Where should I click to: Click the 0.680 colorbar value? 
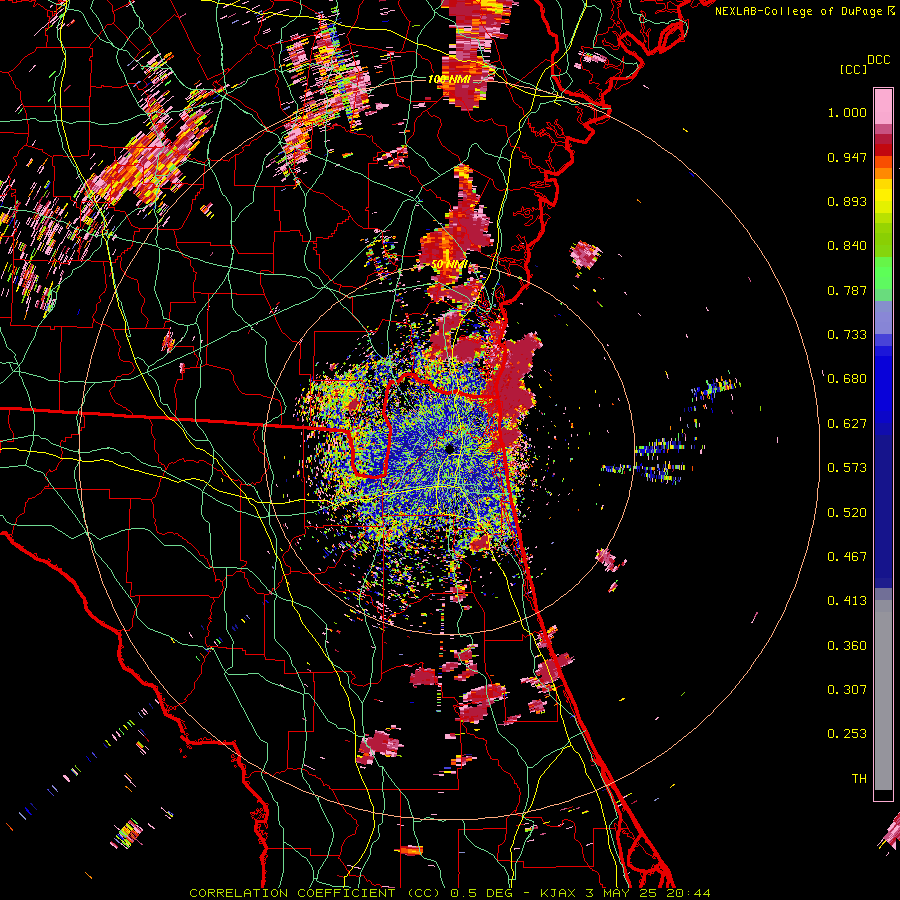[847, 379]
